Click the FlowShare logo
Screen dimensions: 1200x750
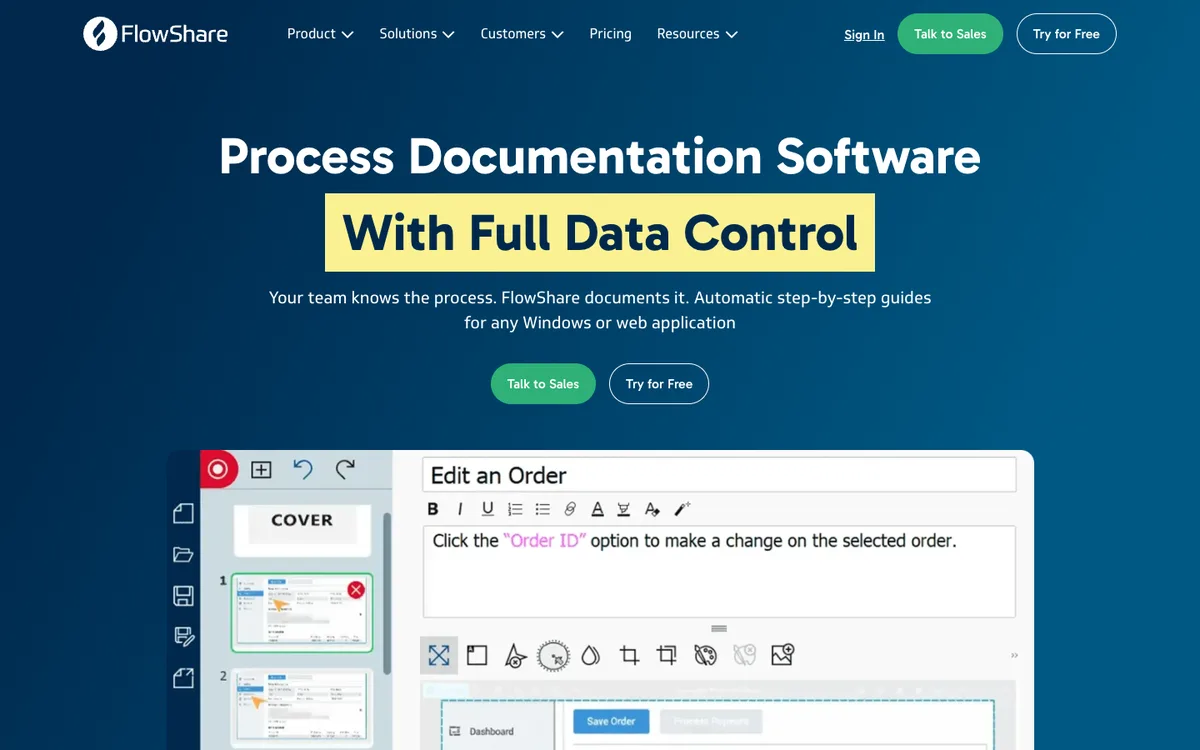[156, 34]
